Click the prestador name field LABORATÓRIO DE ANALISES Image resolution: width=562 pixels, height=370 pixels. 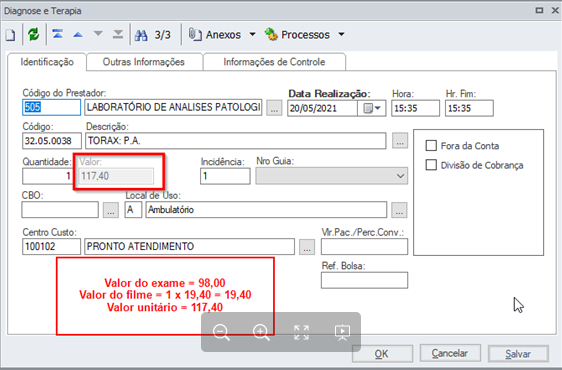point(173,108)
